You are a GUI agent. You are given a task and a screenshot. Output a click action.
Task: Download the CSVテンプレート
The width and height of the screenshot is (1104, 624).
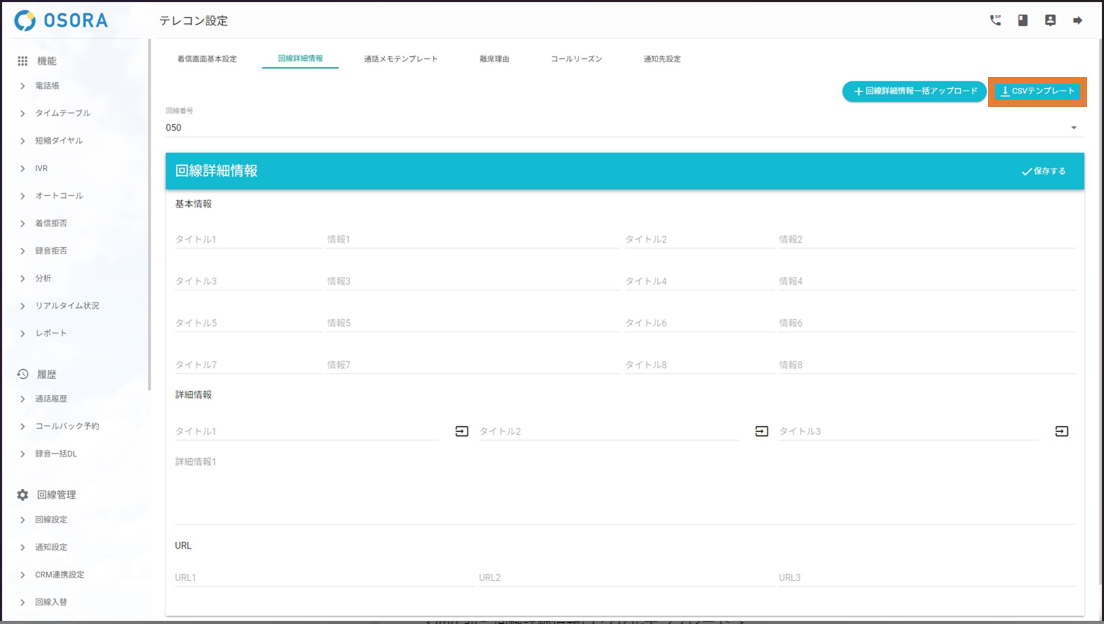tap(1037, 91)
